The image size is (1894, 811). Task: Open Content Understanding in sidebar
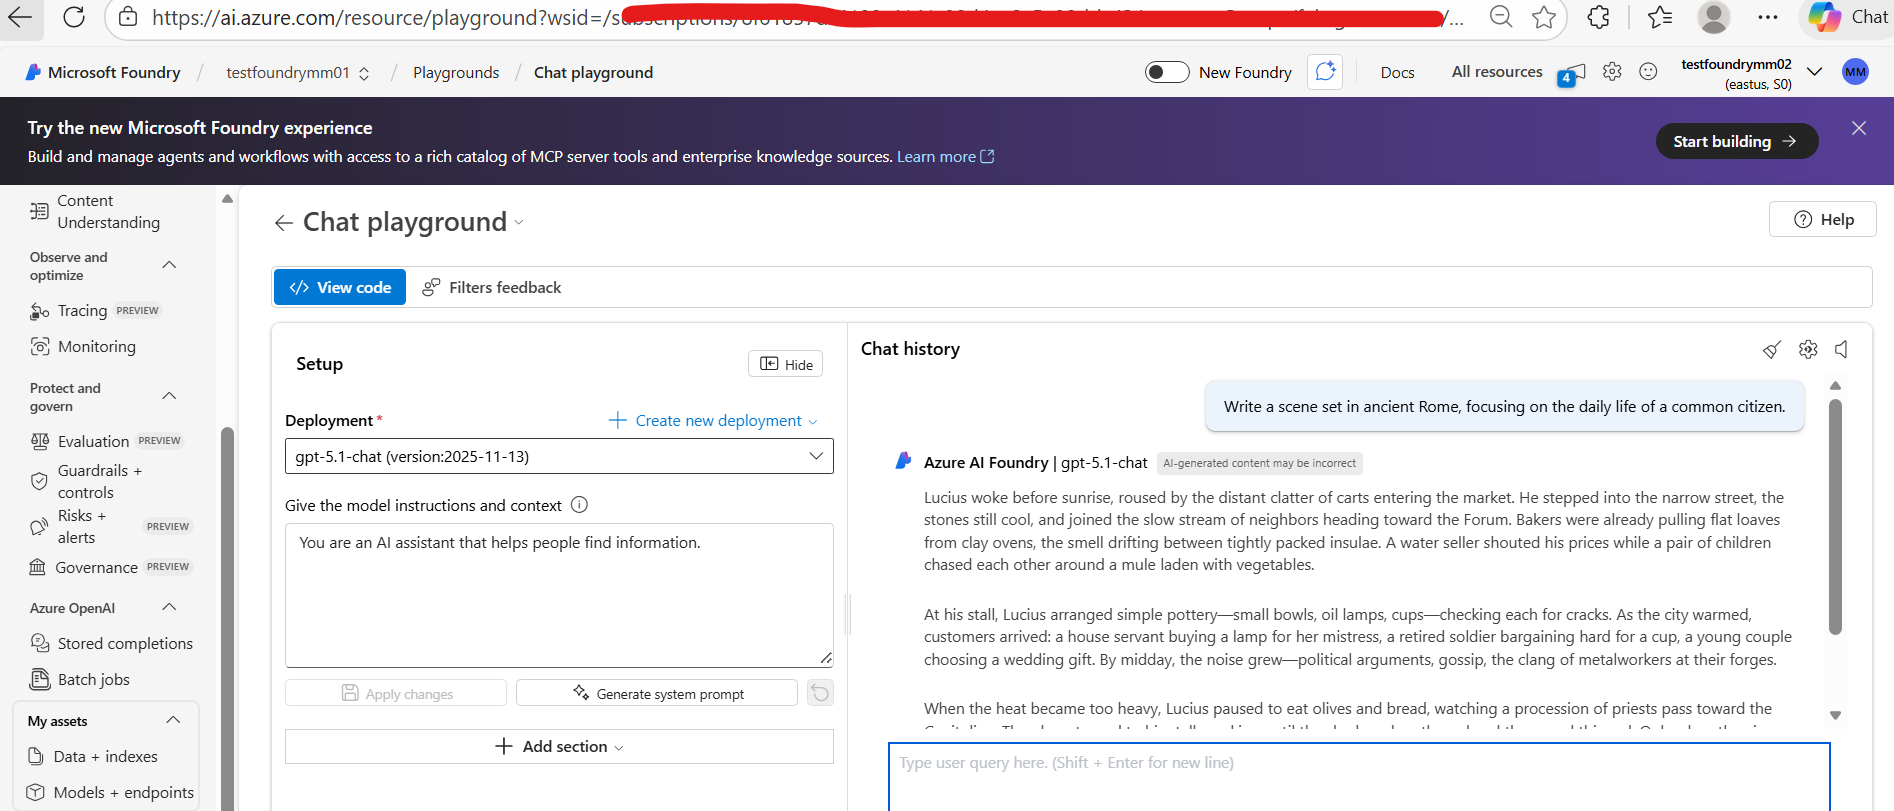tap(107, 211)
